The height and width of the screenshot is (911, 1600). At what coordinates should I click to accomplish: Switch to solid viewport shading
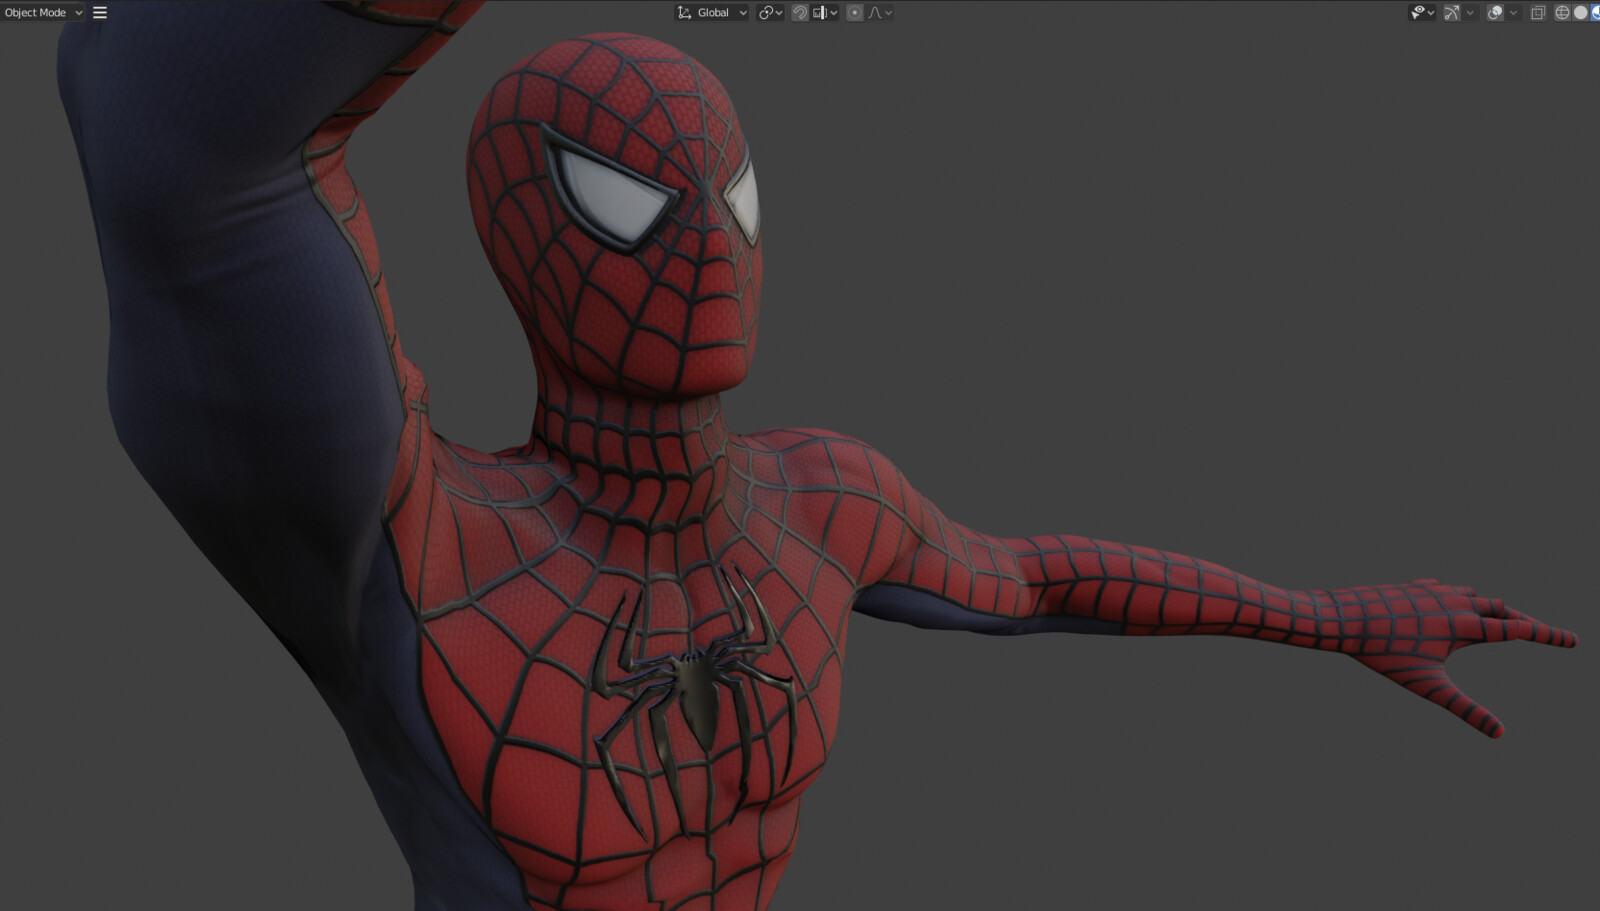(1580, 13)
